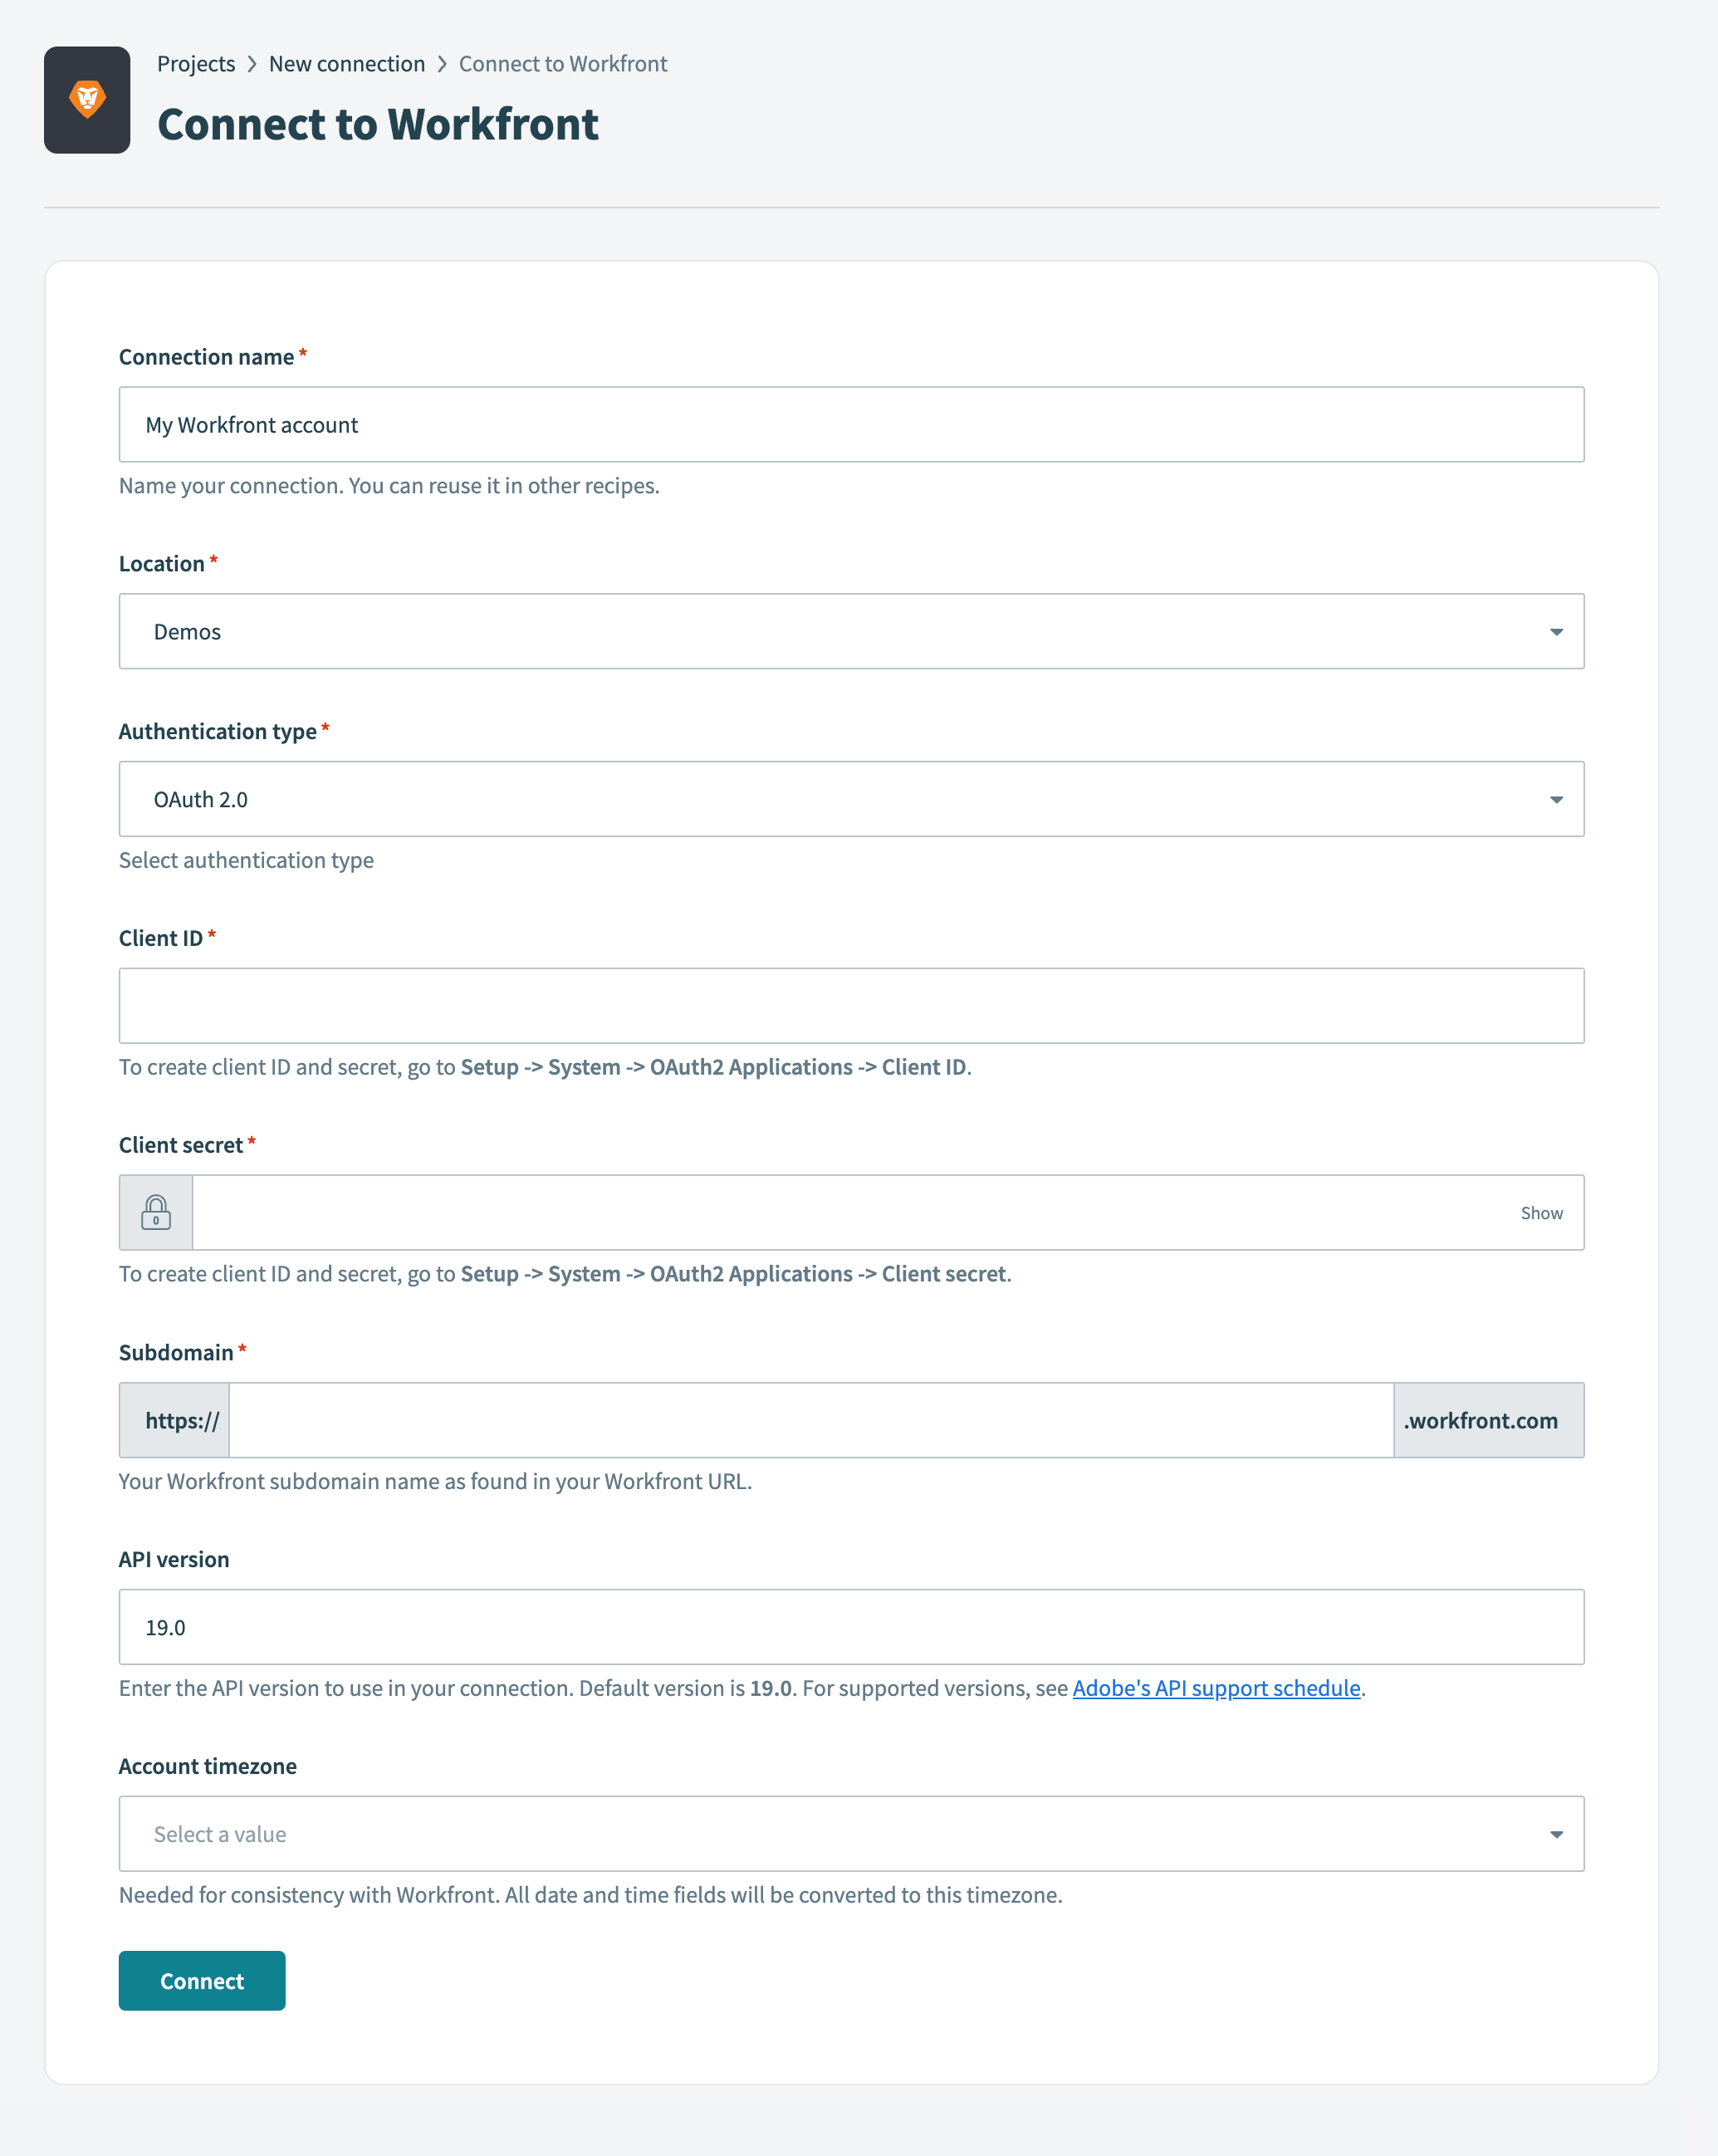Viewport: 1718px width, 2156px height.
Task: Click the Location dropdown chevron
Action: pyautogui.click(x=1556, y=631)
